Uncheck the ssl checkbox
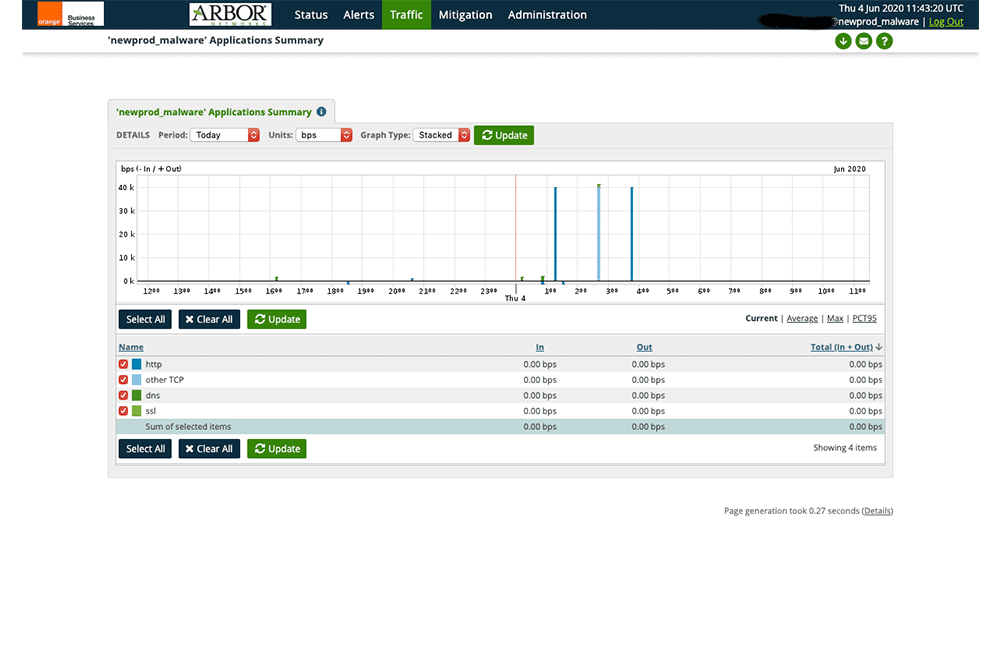Viewport: 1000px width, 650px height. coord(123,411)
